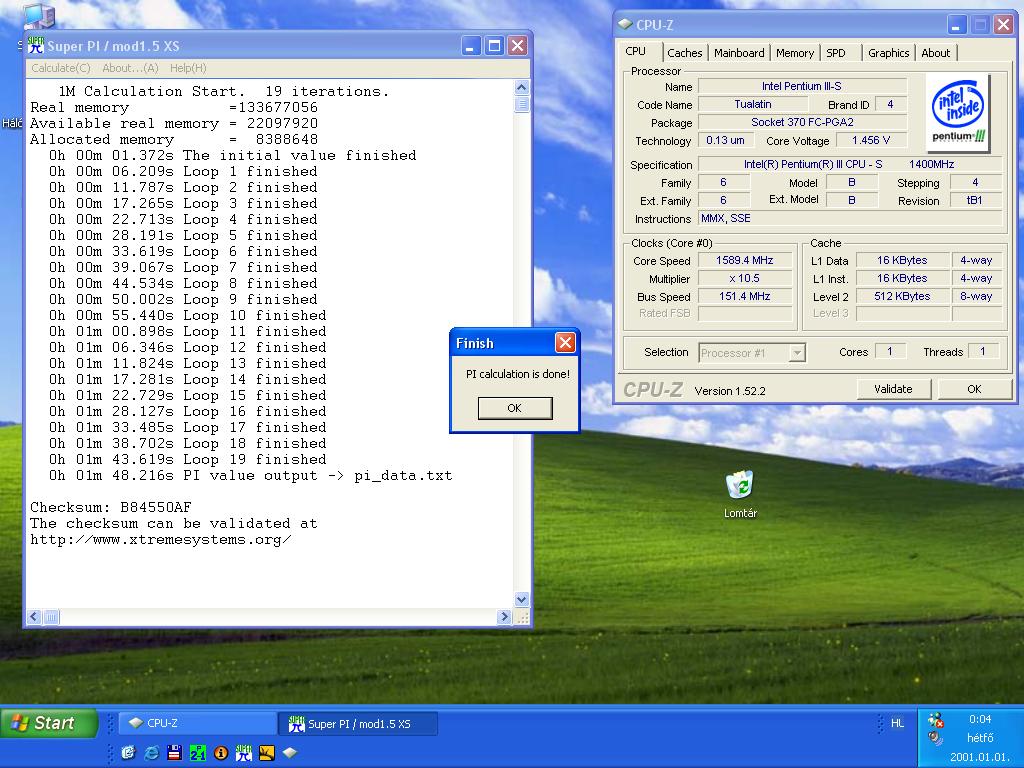This screenshot has height=768, width=1024.
Task: Click the Start button
Action: click(x=50, y=723)
